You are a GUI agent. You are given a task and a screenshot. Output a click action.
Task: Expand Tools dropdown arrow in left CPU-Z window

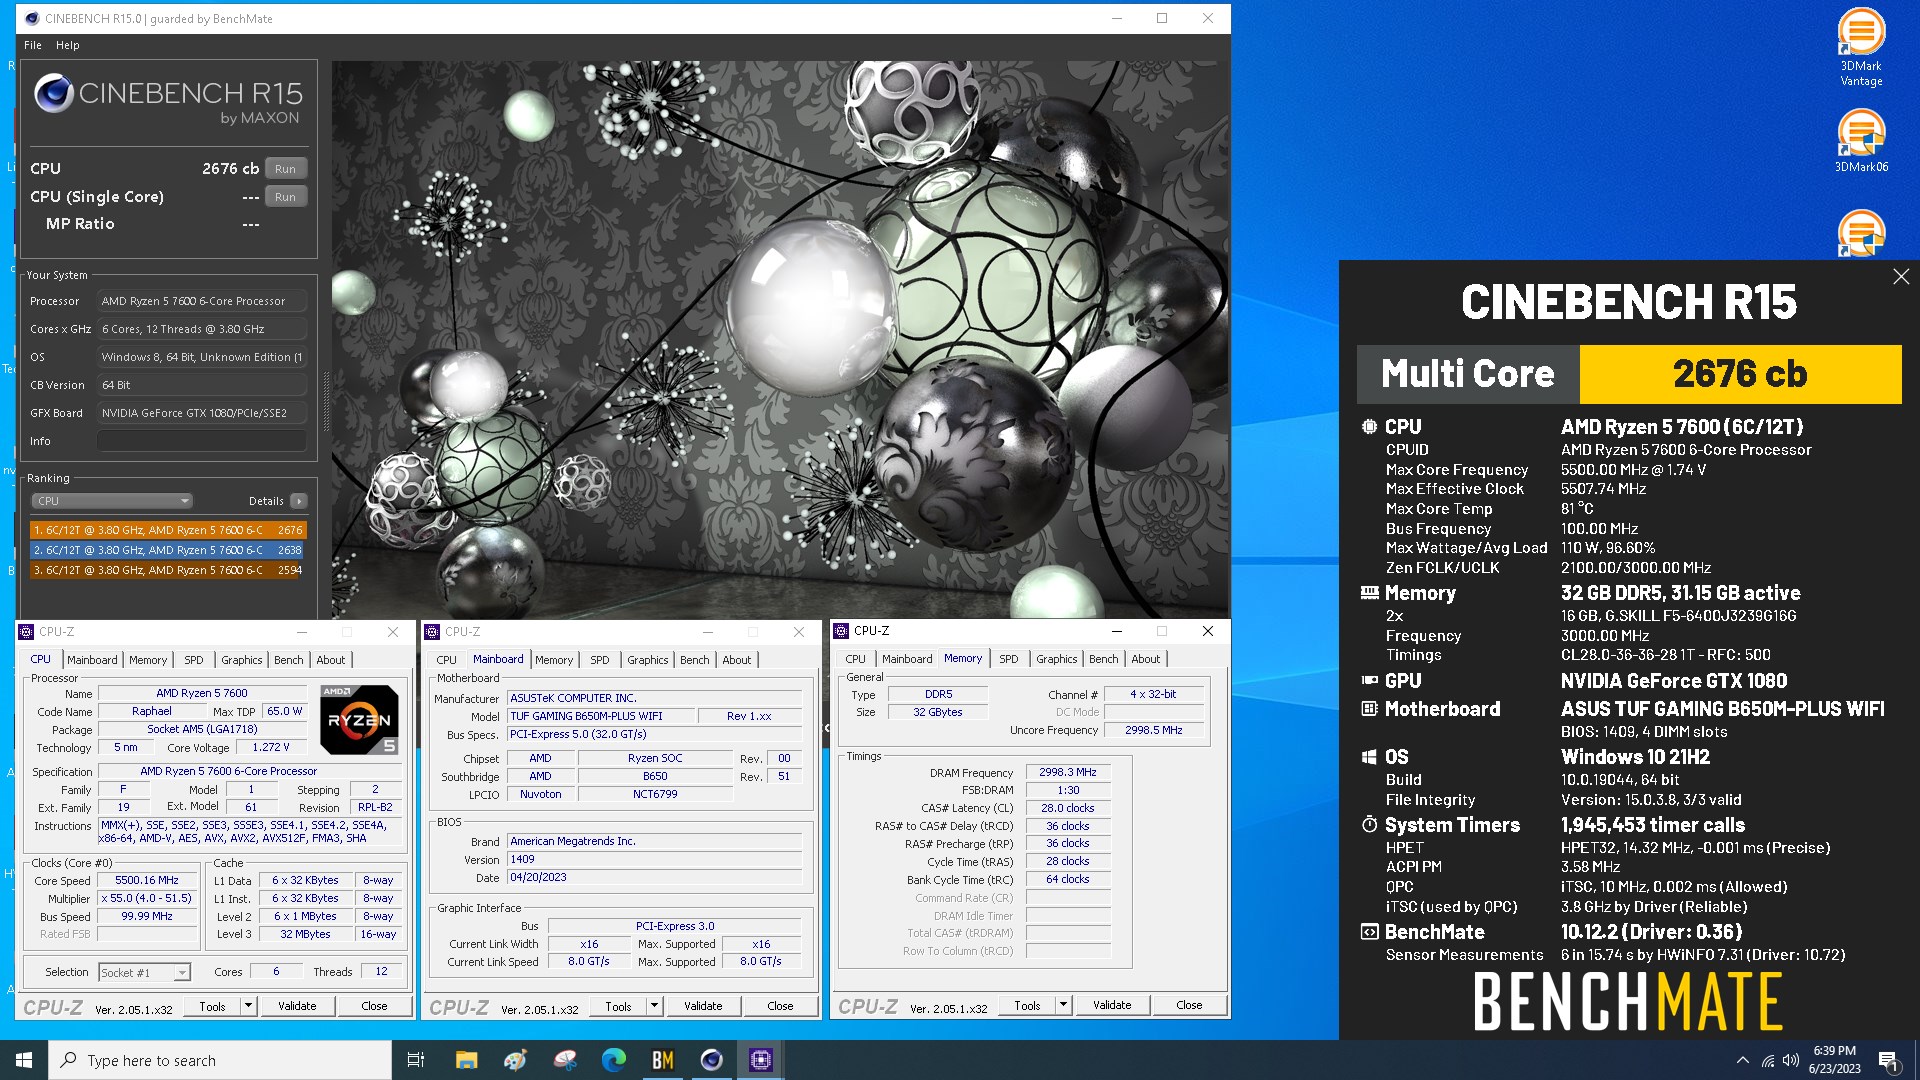pyautogui.click(x=249, y=1007)
